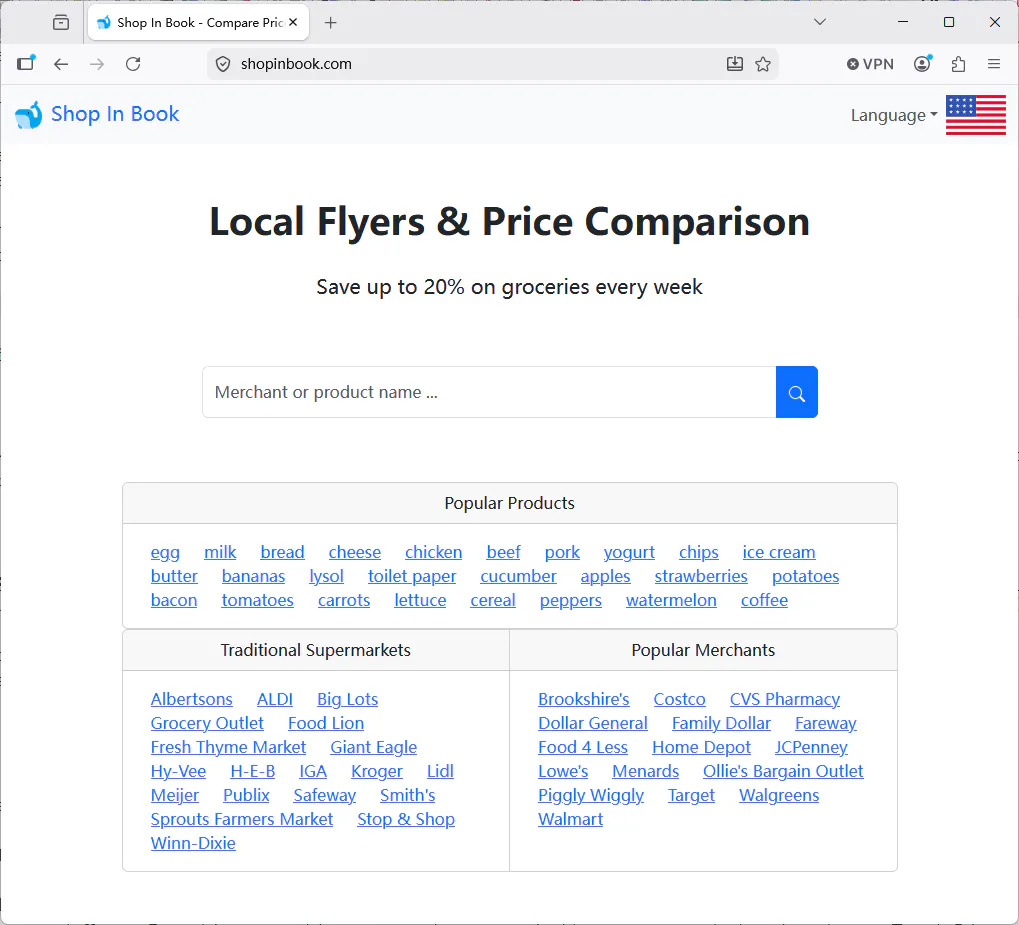
Task: Open the Target merchant link
Action: [691, 795]
